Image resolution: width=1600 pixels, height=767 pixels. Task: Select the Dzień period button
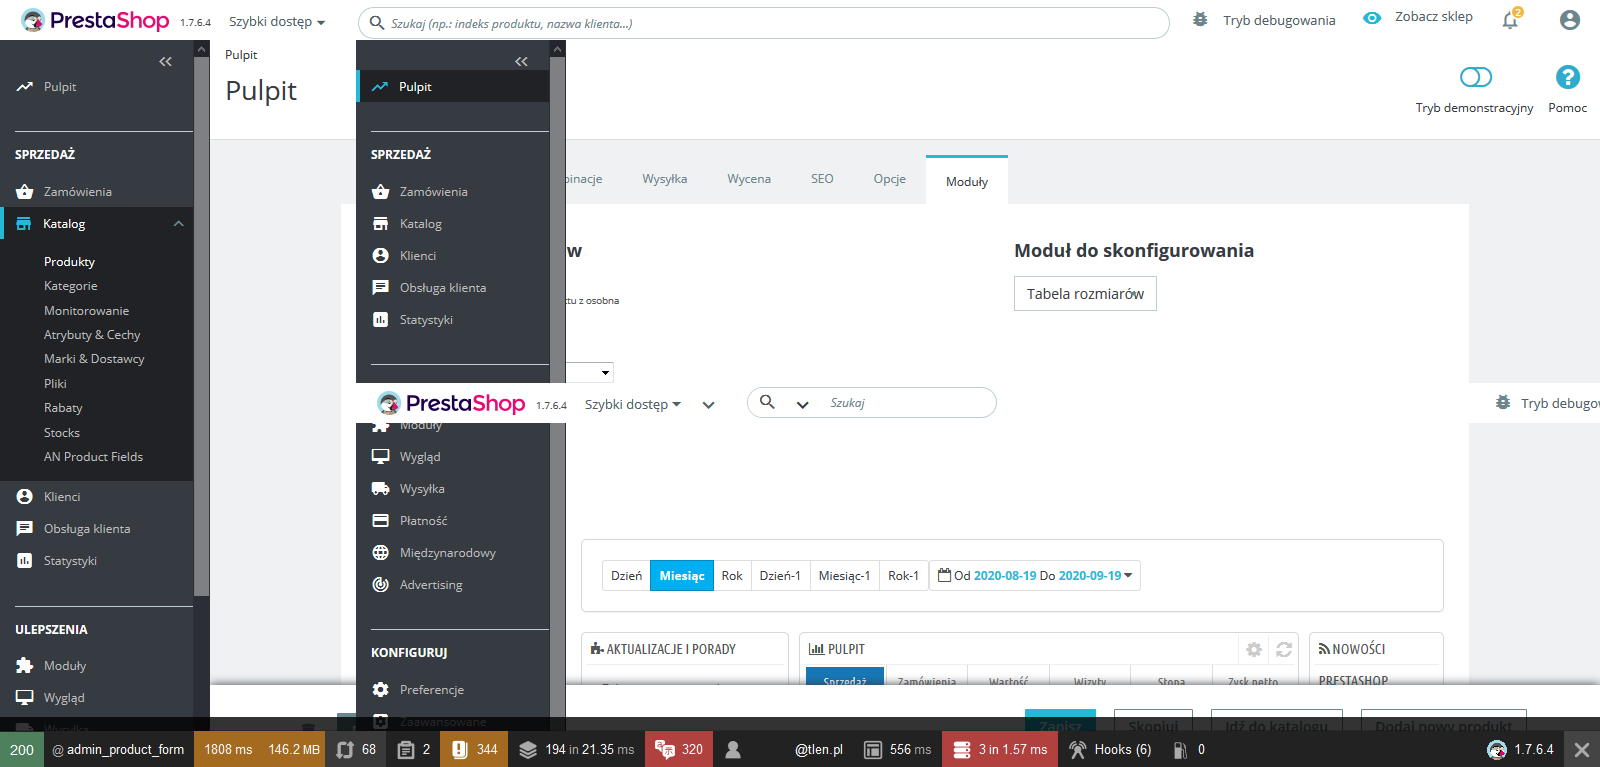click(626, 575)
